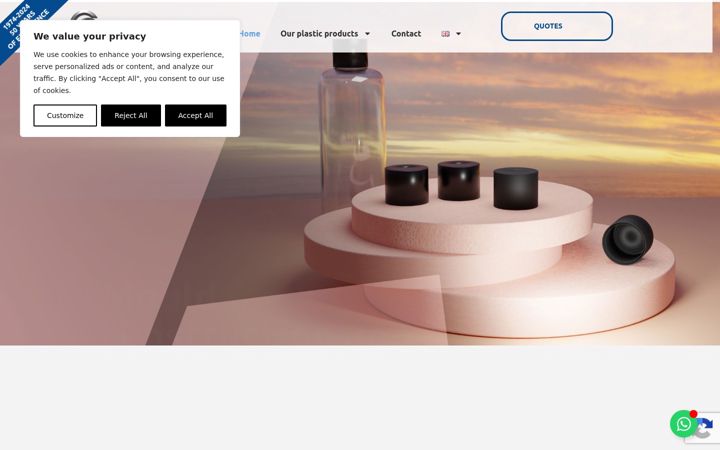
Task: Accept all cookies
Action: pyautogui.click(x=196, y=115)
